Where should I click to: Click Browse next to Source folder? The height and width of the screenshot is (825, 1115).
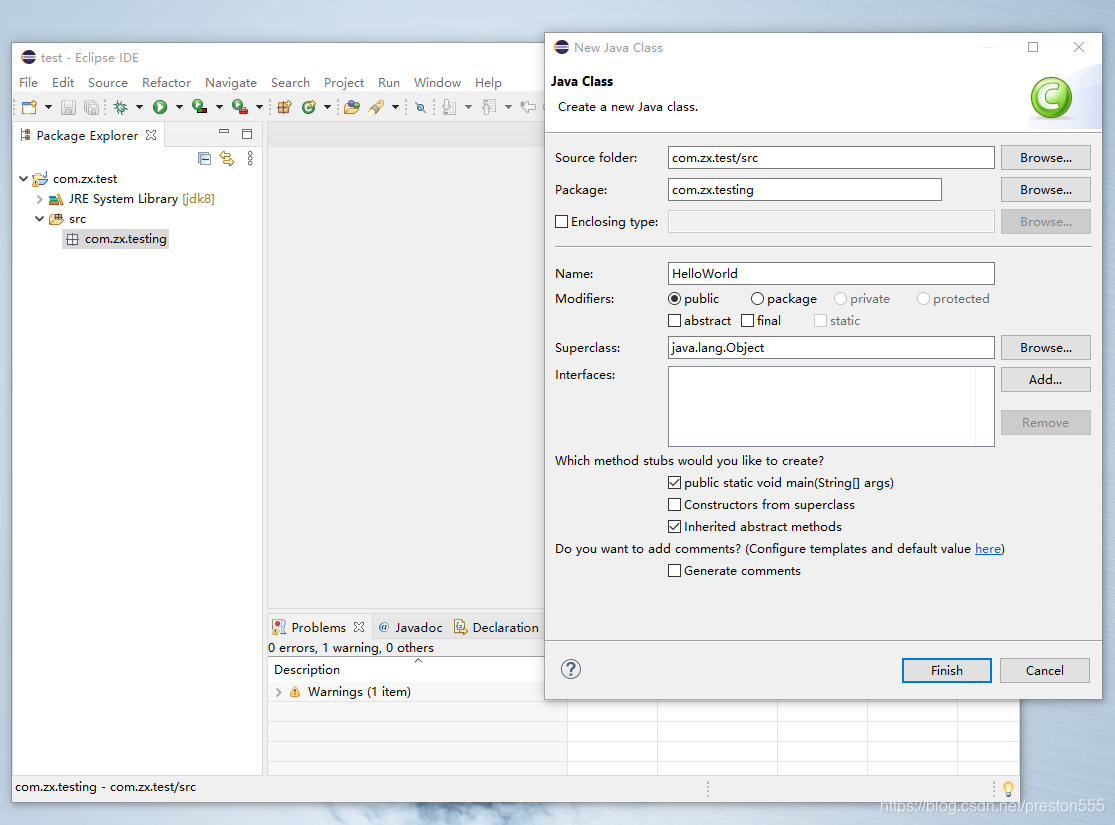[x=1045, y=158]
